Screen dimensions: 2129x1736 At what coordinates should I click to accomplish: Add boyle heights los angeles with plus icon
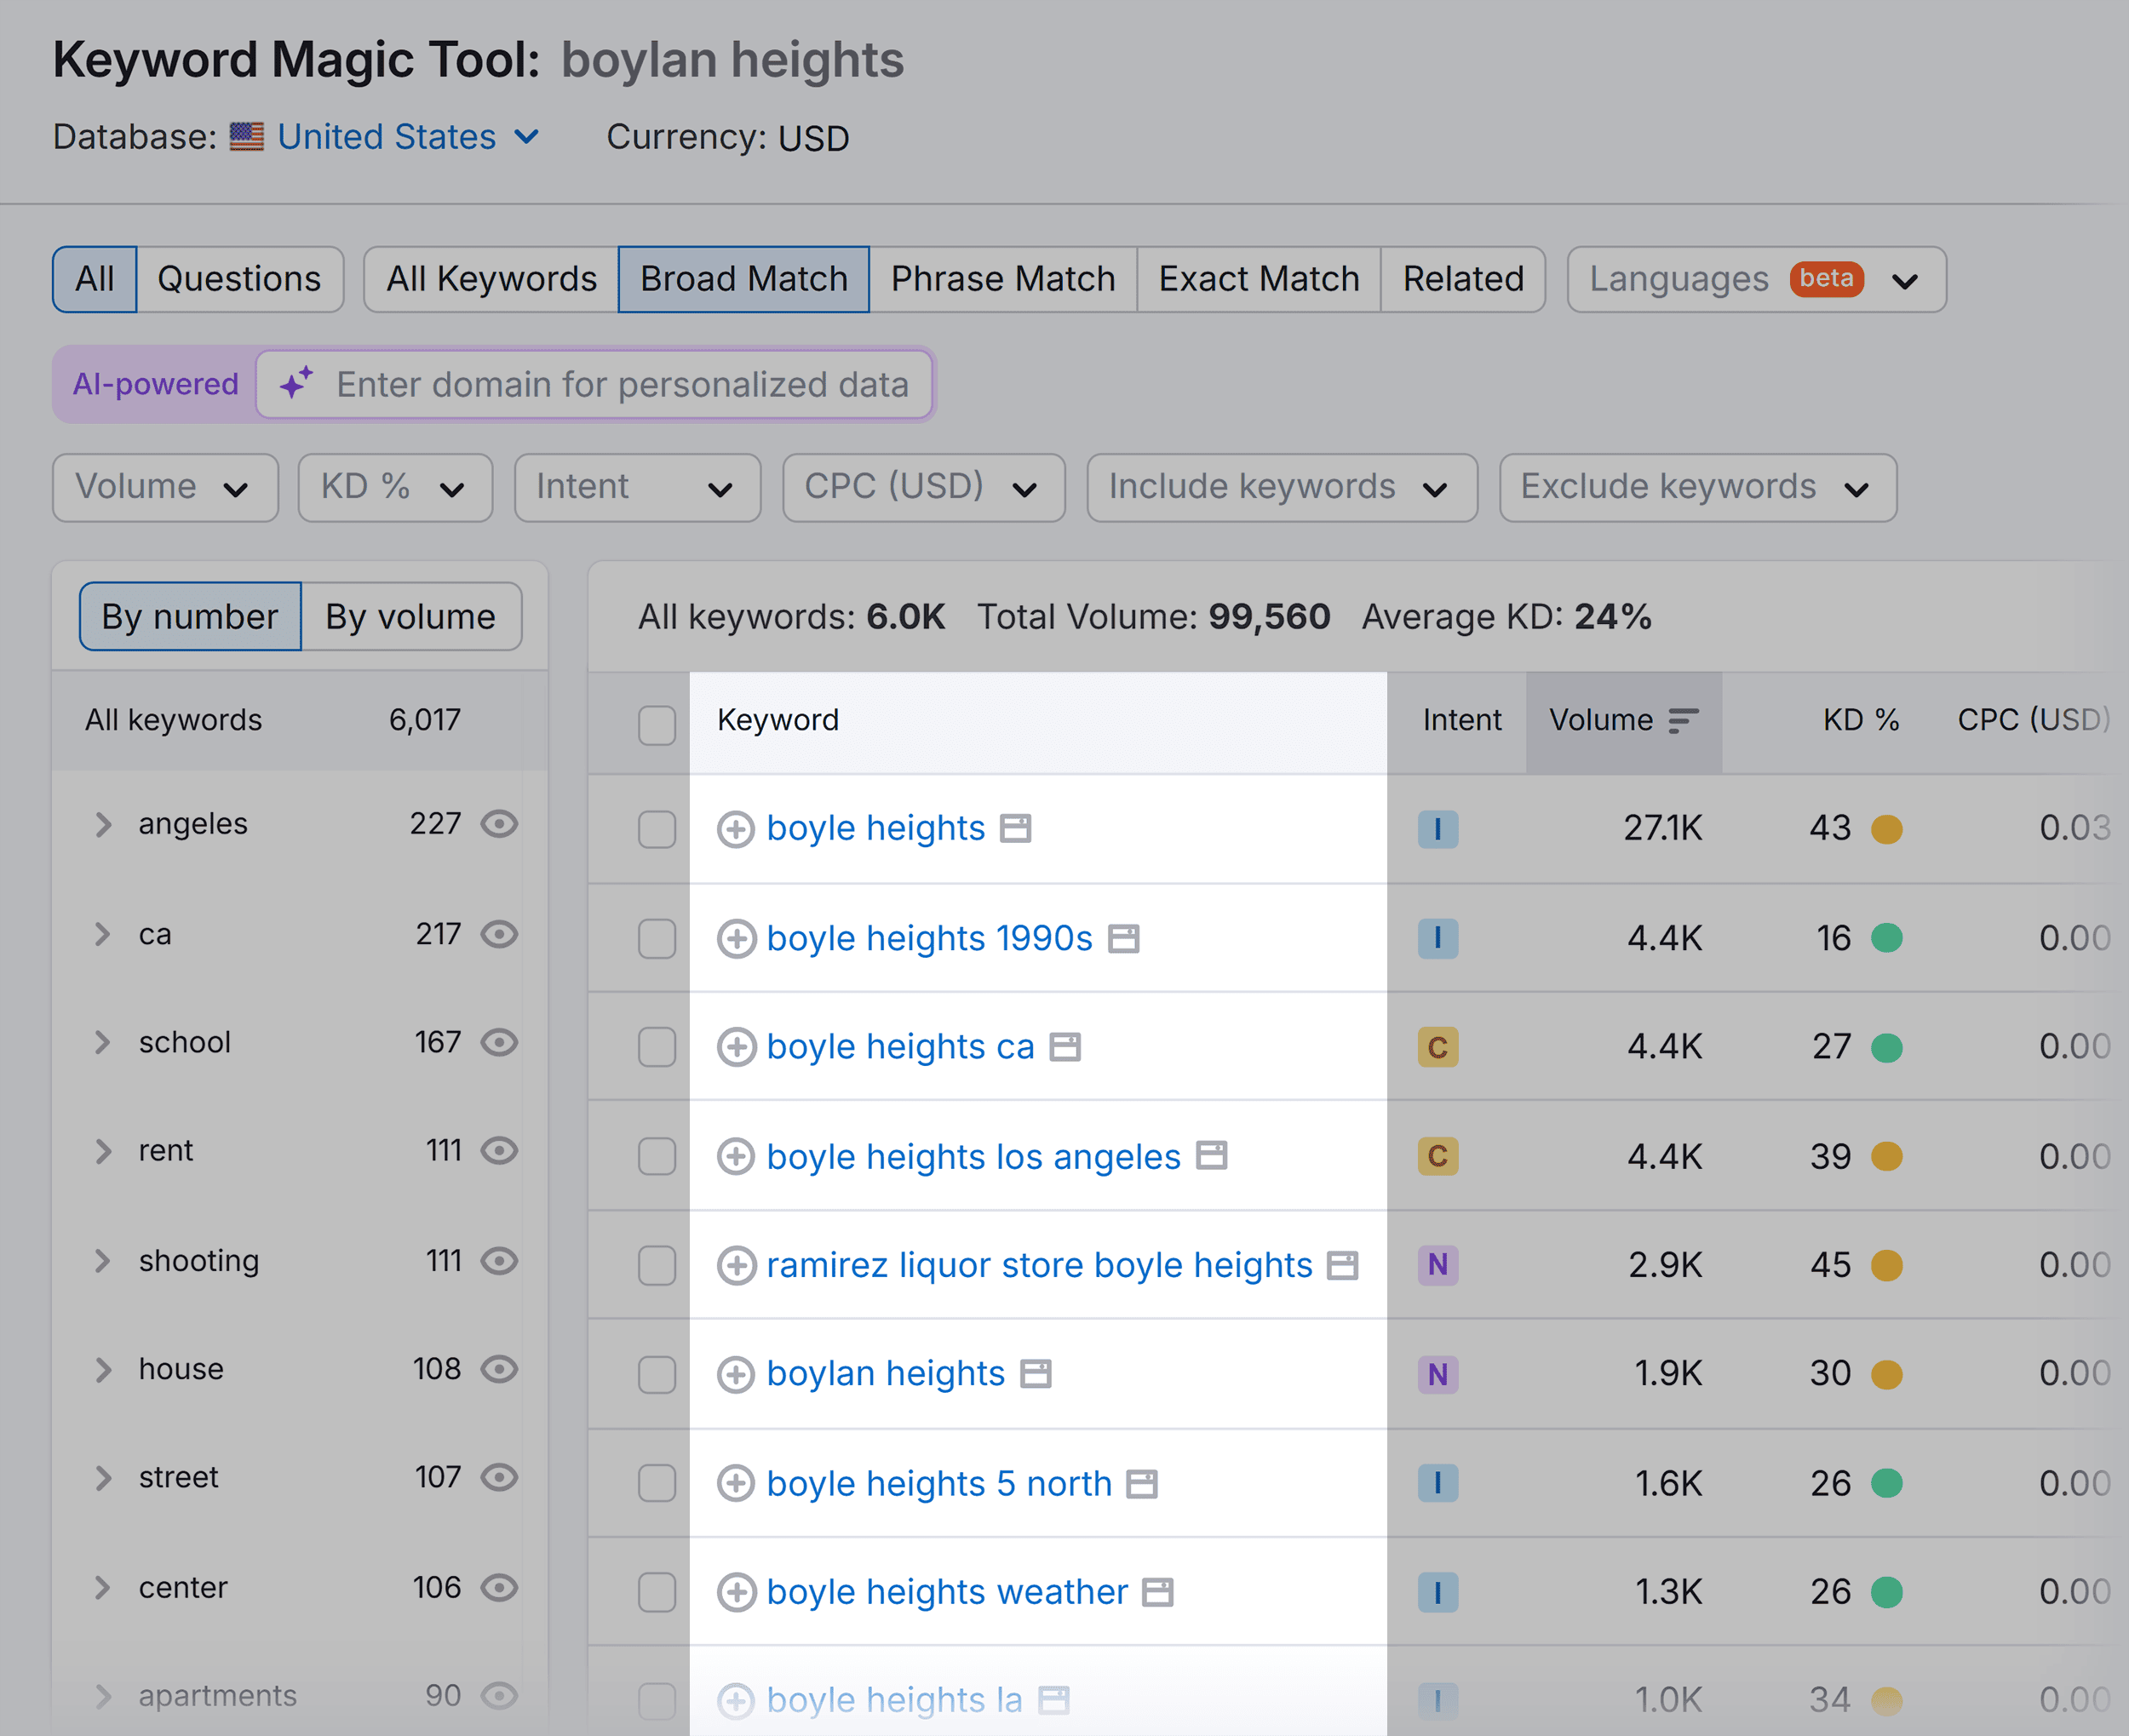coord(736,1157)
